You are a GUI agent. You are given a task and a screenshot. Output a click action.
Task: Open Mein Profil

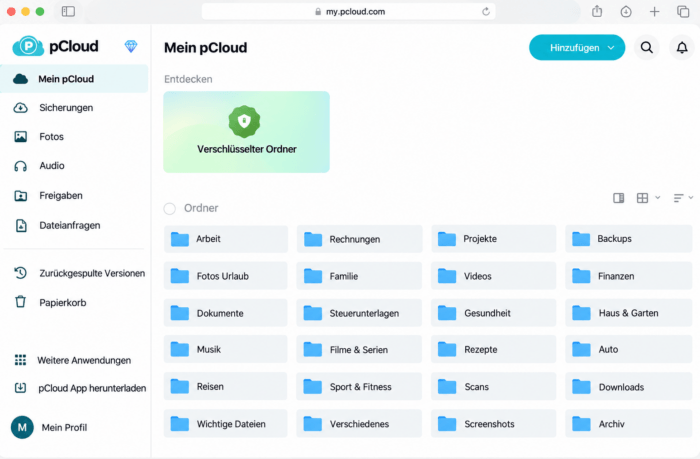(64, 428)
